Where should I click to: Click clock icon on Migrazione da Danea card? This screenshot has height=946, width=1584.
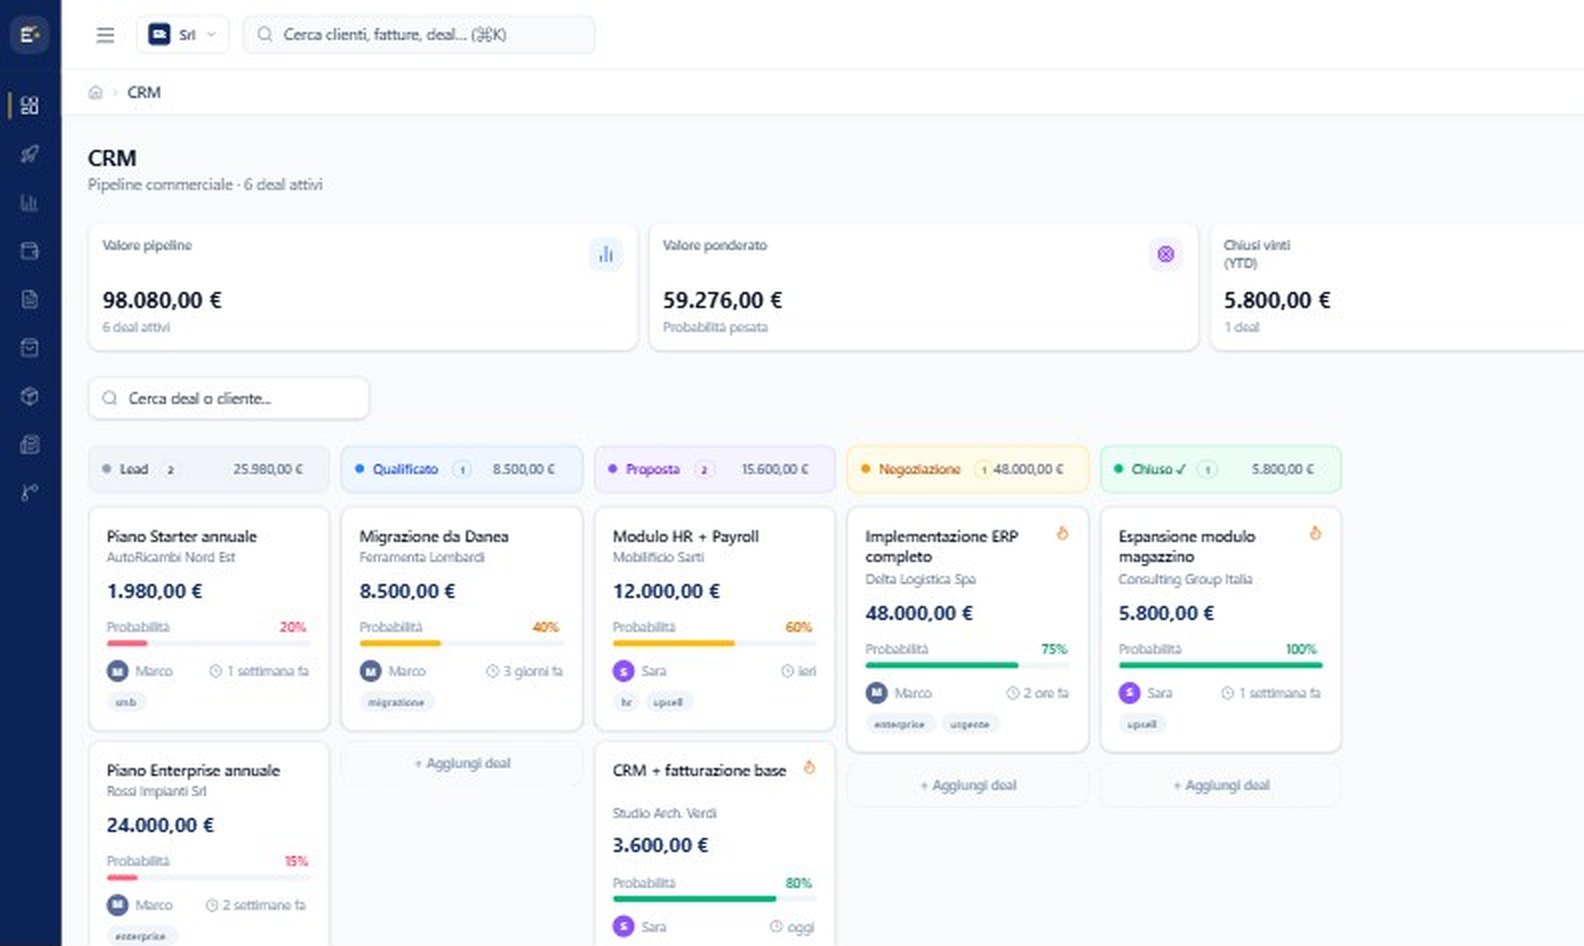(492, 671)
